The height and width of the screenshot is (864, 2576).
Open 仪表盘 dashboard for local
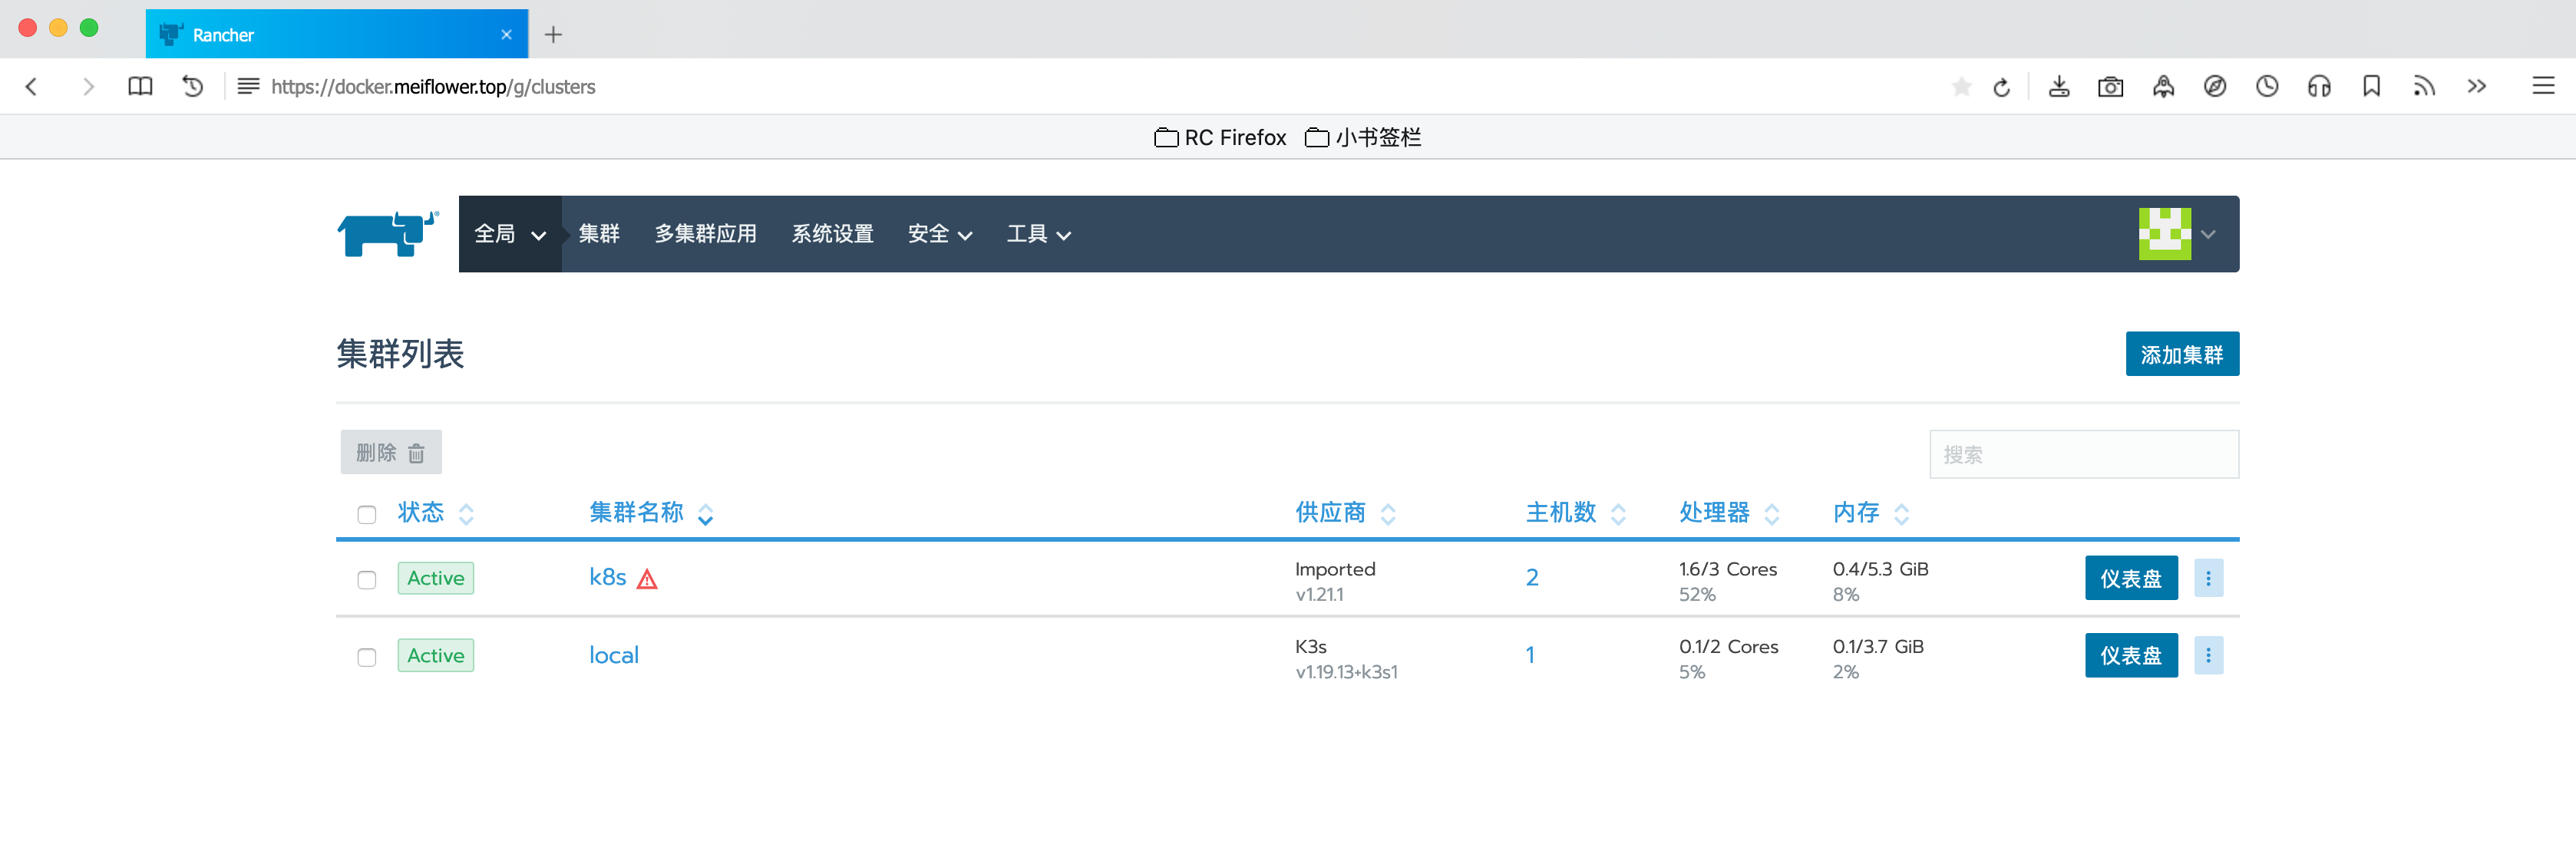(2131, 656)
